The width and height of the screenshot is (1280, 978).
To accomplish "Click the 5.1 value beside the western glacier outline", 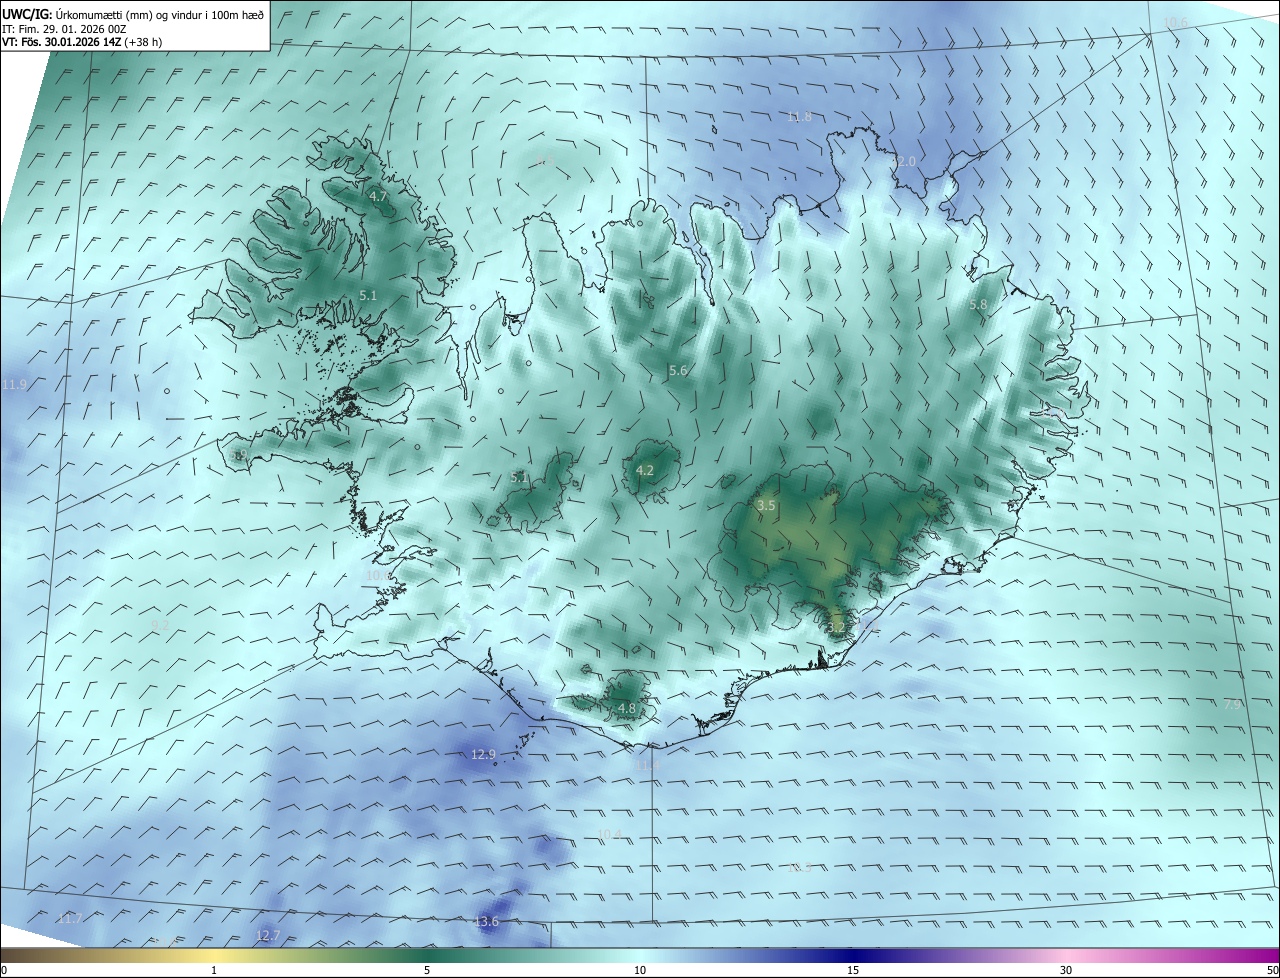I will (x=519, y=478).
